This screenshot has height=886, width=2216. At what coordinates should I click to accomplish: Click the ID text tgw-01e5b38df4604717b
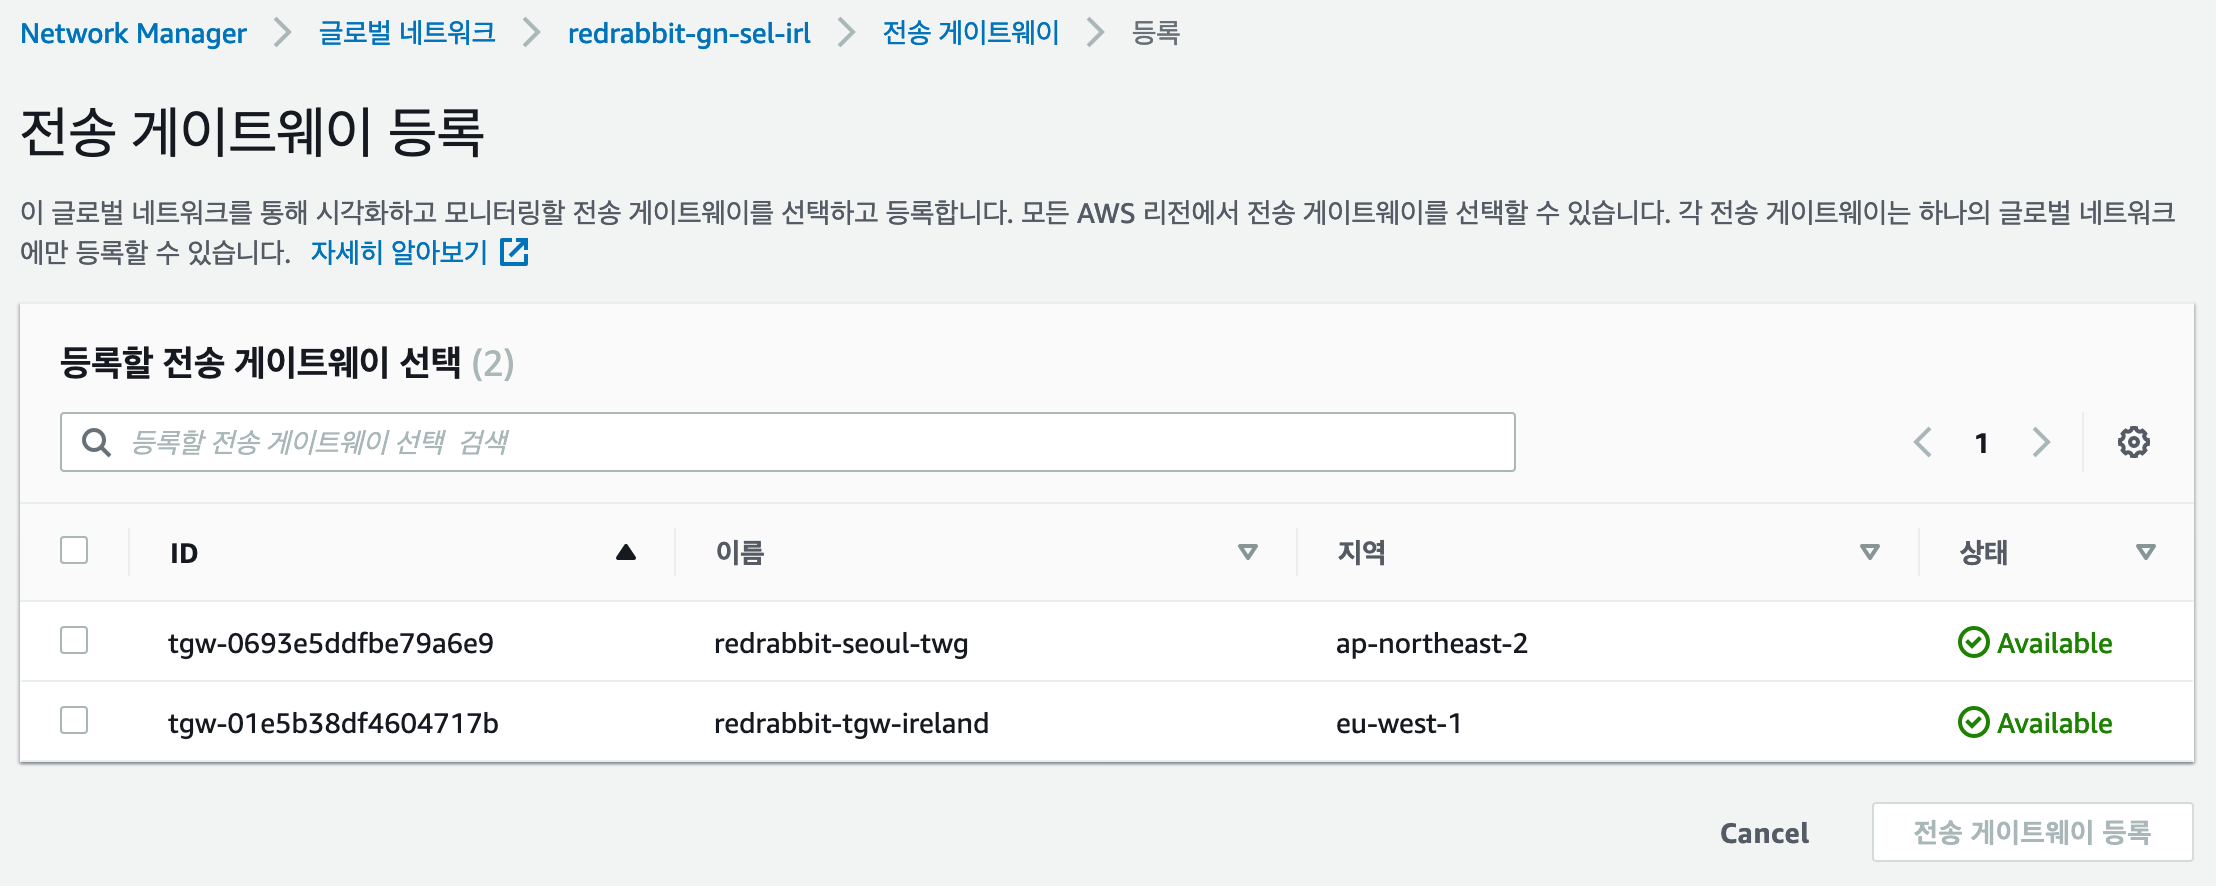(333, 723)
